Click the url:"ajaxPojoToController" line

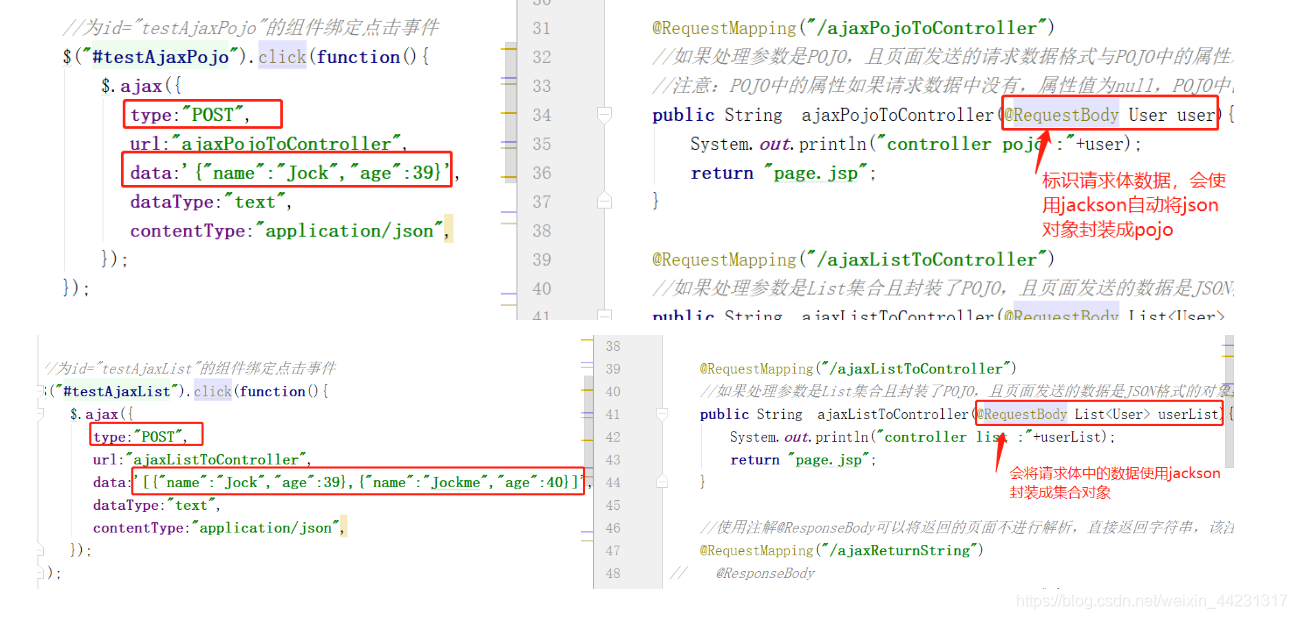tap(269, 144)
